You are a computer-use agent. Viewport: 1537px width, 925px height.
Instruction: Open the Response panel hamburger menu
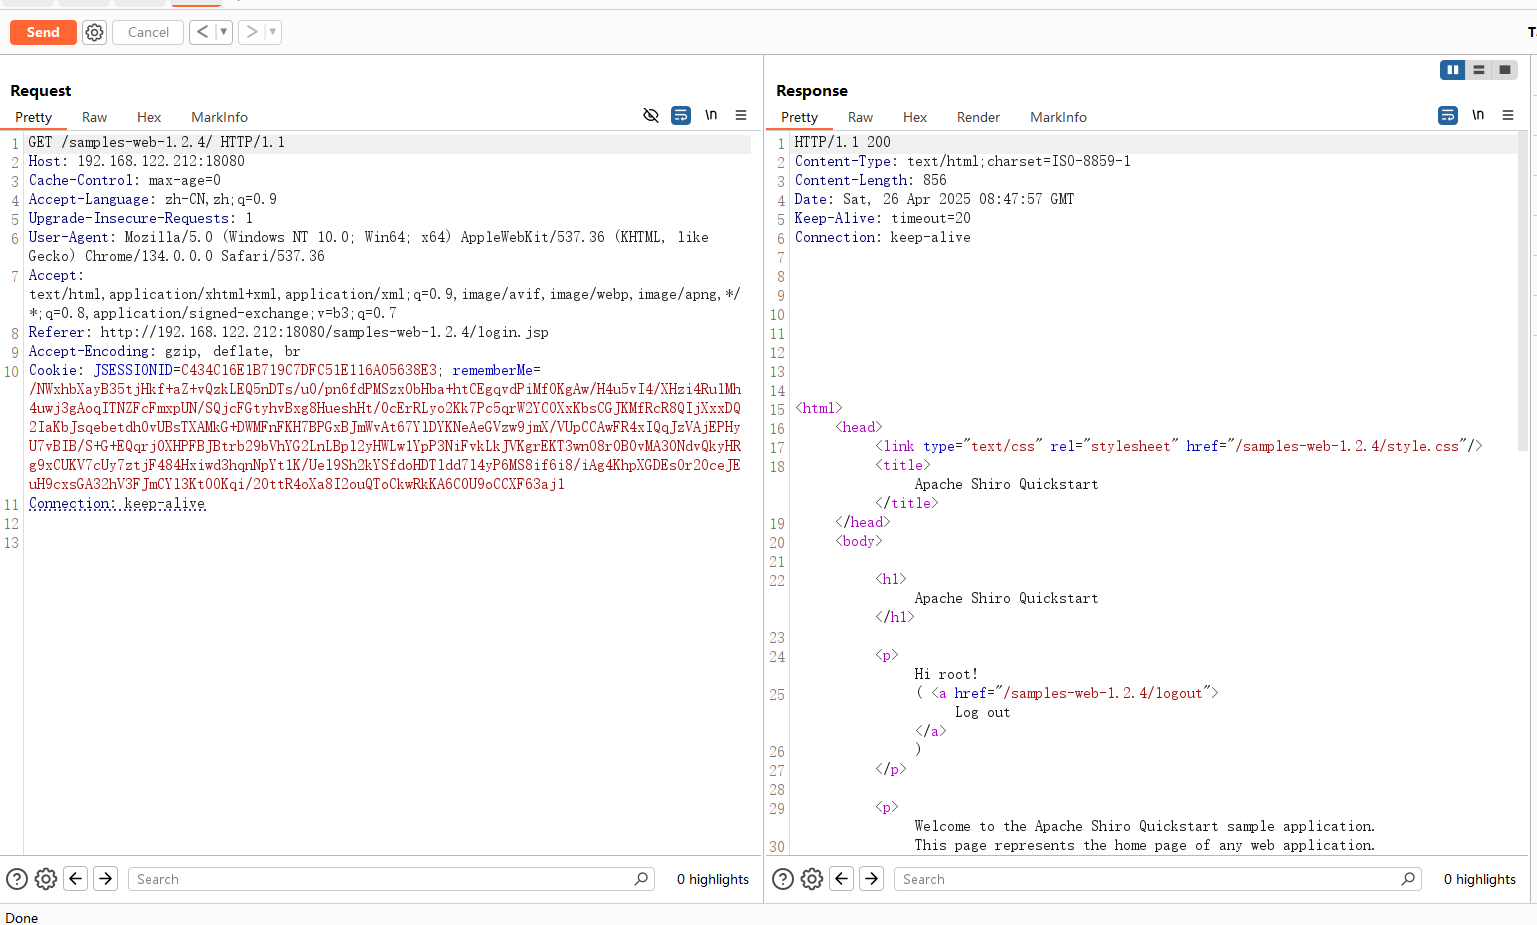click(1508, 115)
